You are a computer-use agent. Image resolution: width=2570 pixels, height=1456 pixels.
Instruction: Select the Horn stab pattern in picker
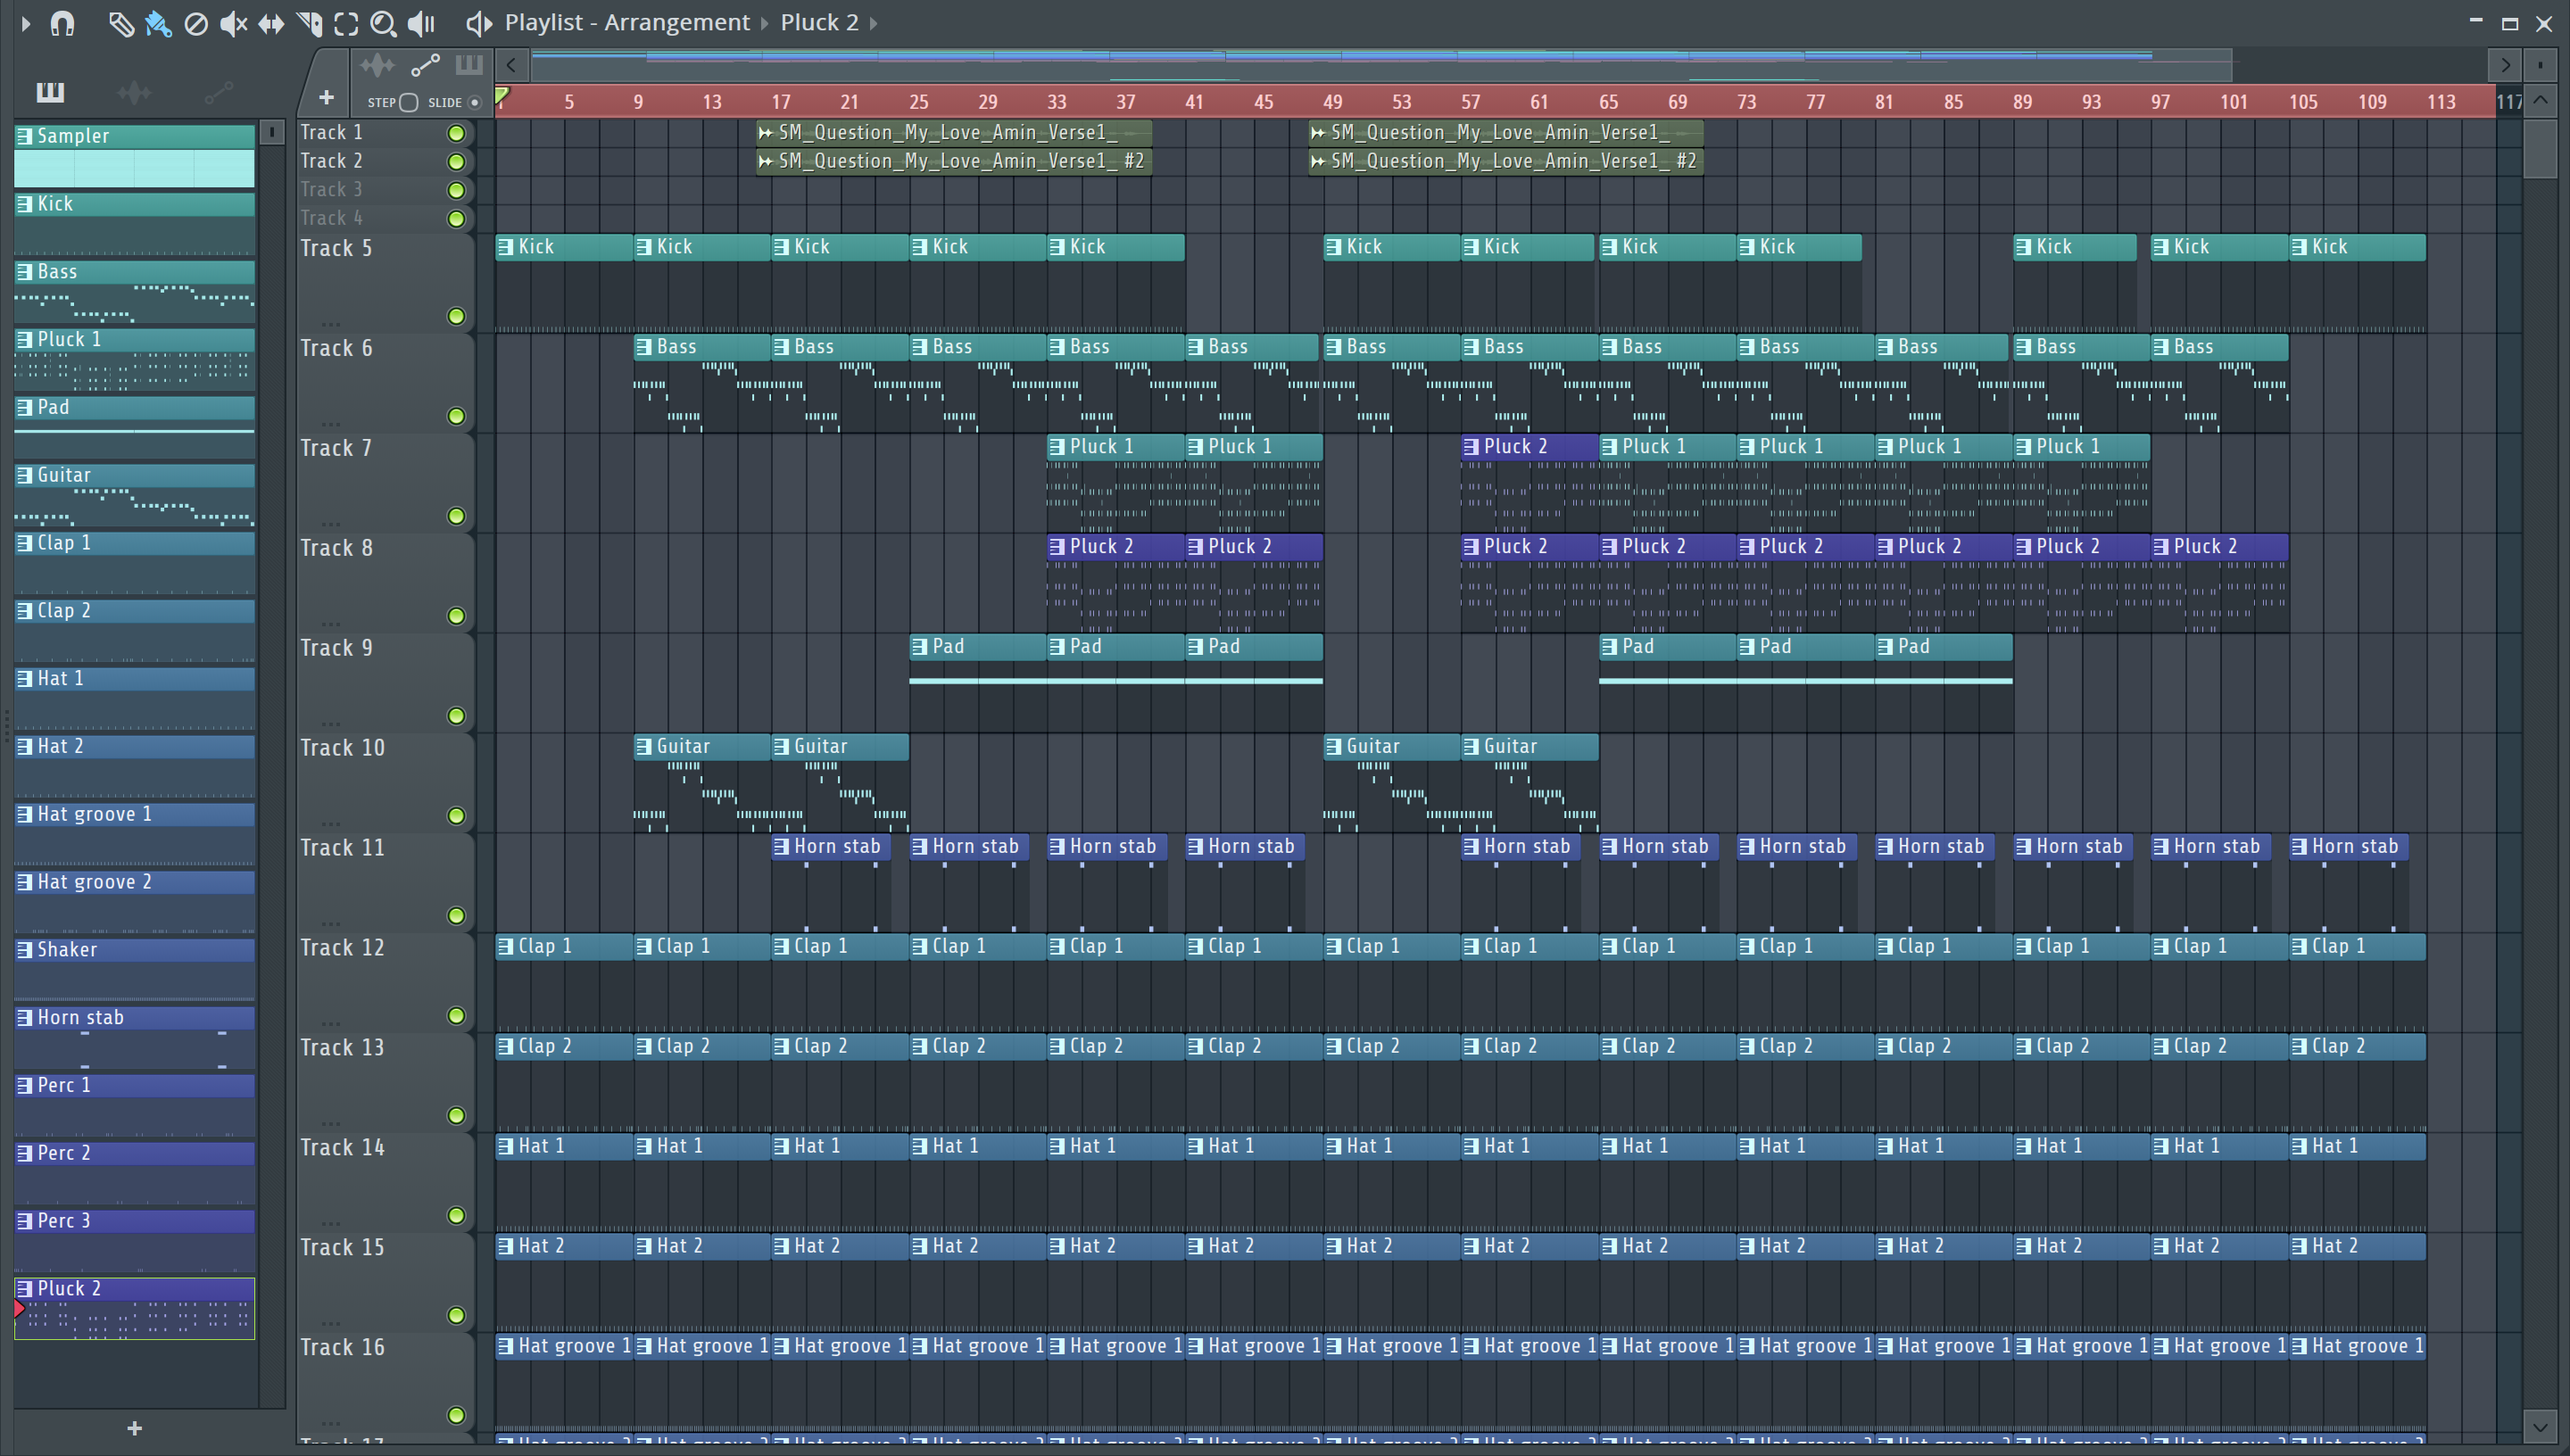tap(134, 1037)
